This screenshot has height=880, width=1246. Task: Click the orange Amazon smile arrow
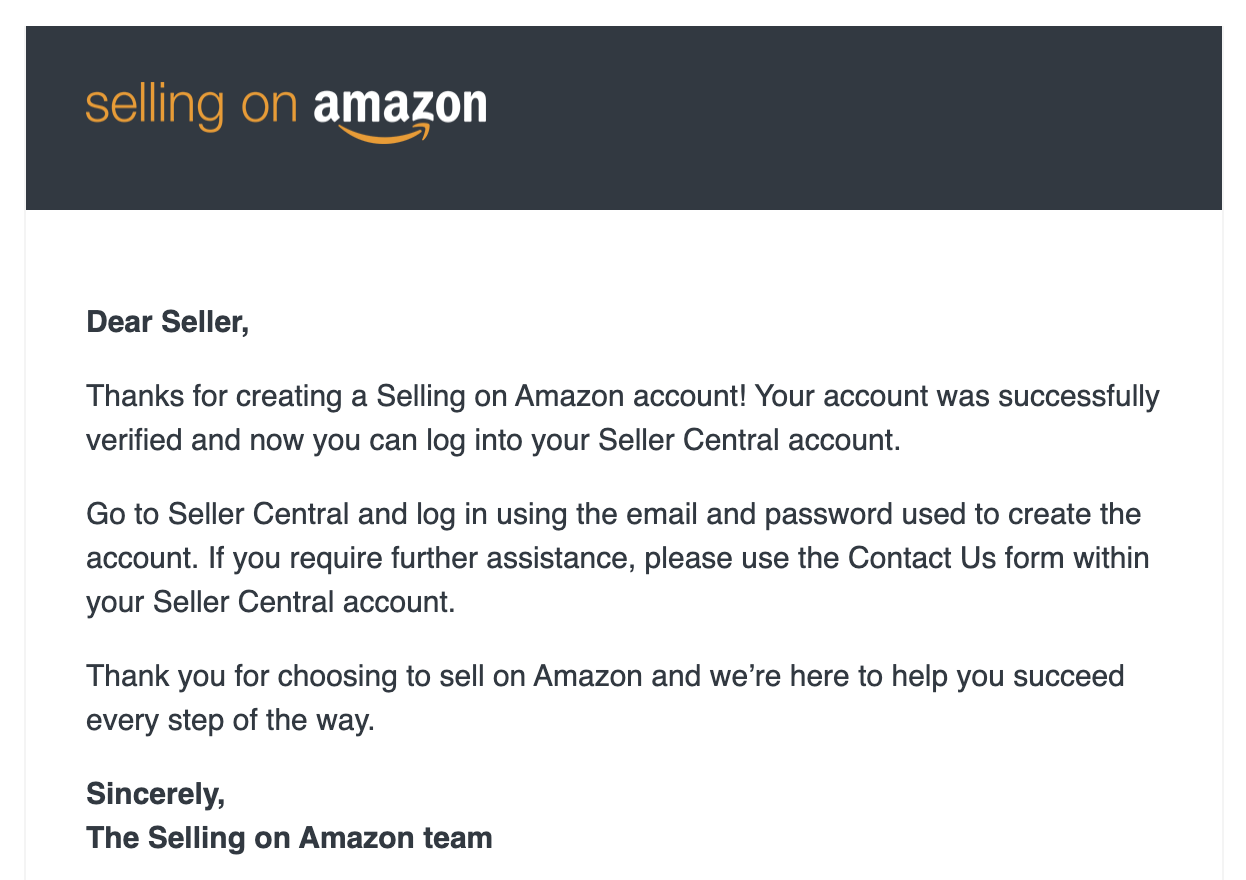tap(385, 133)
